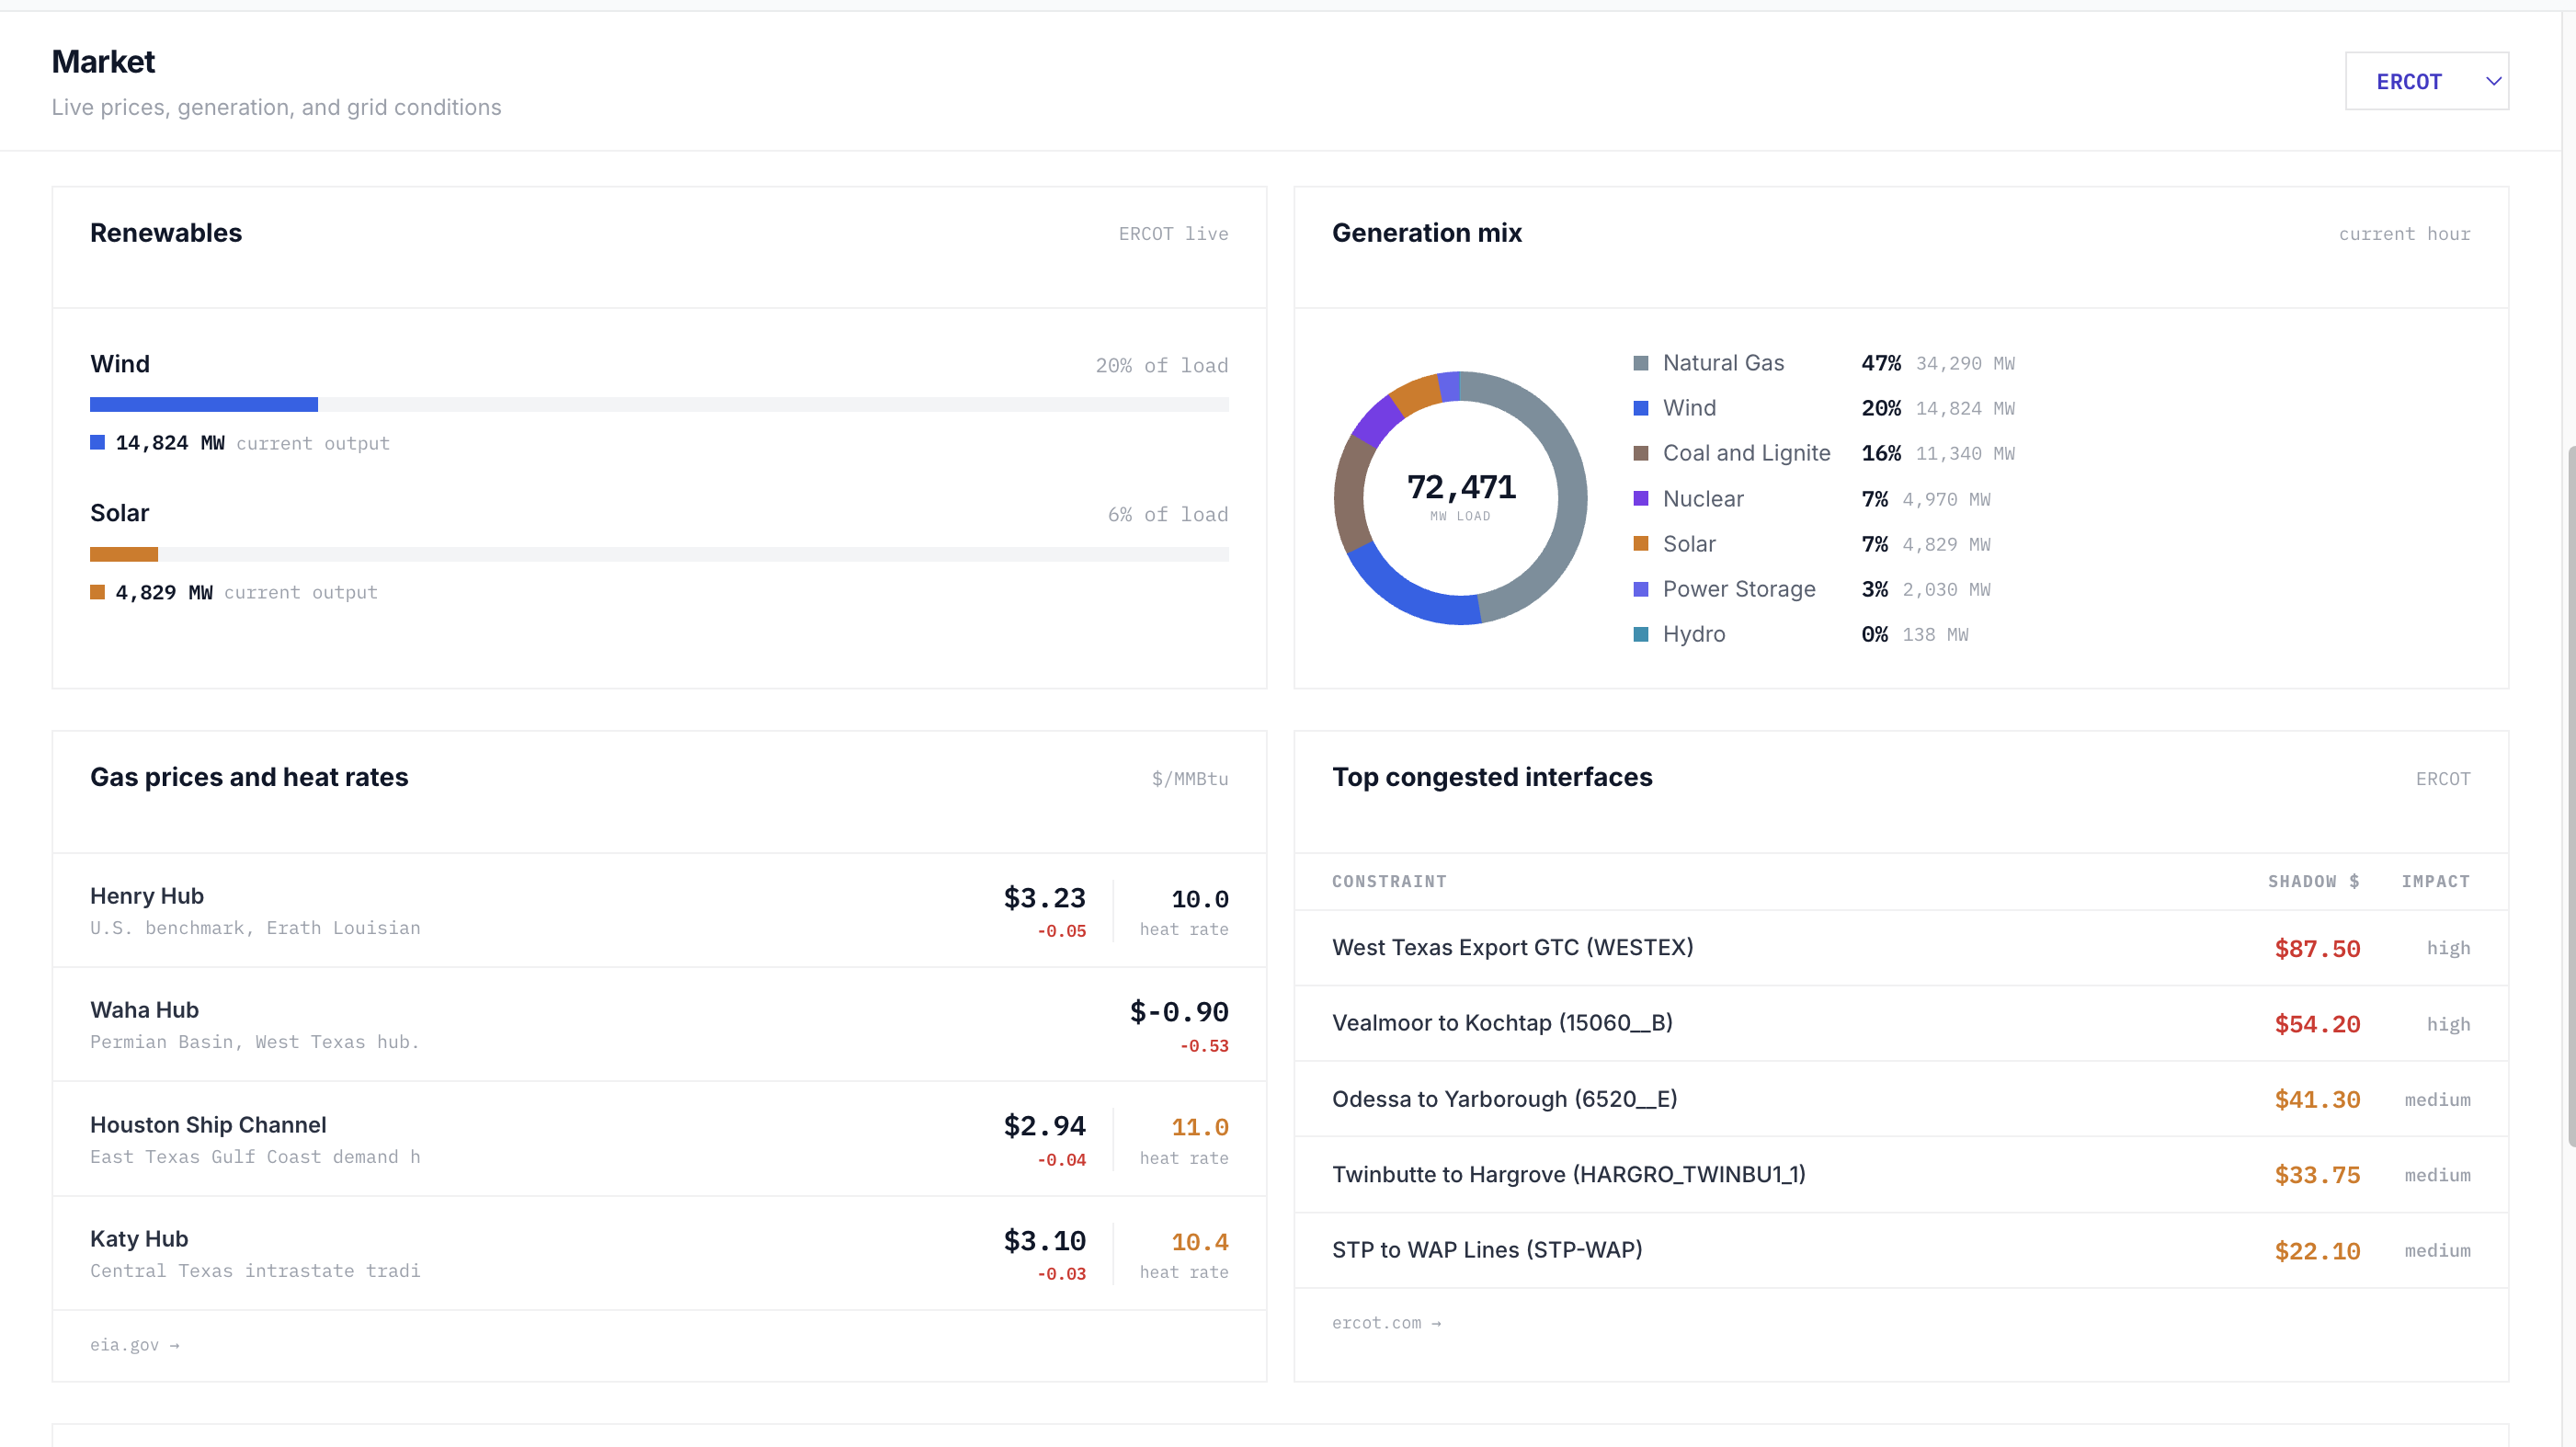Open the ercot.com source link
2576x1447 pixels.
click(1386, 1323)
